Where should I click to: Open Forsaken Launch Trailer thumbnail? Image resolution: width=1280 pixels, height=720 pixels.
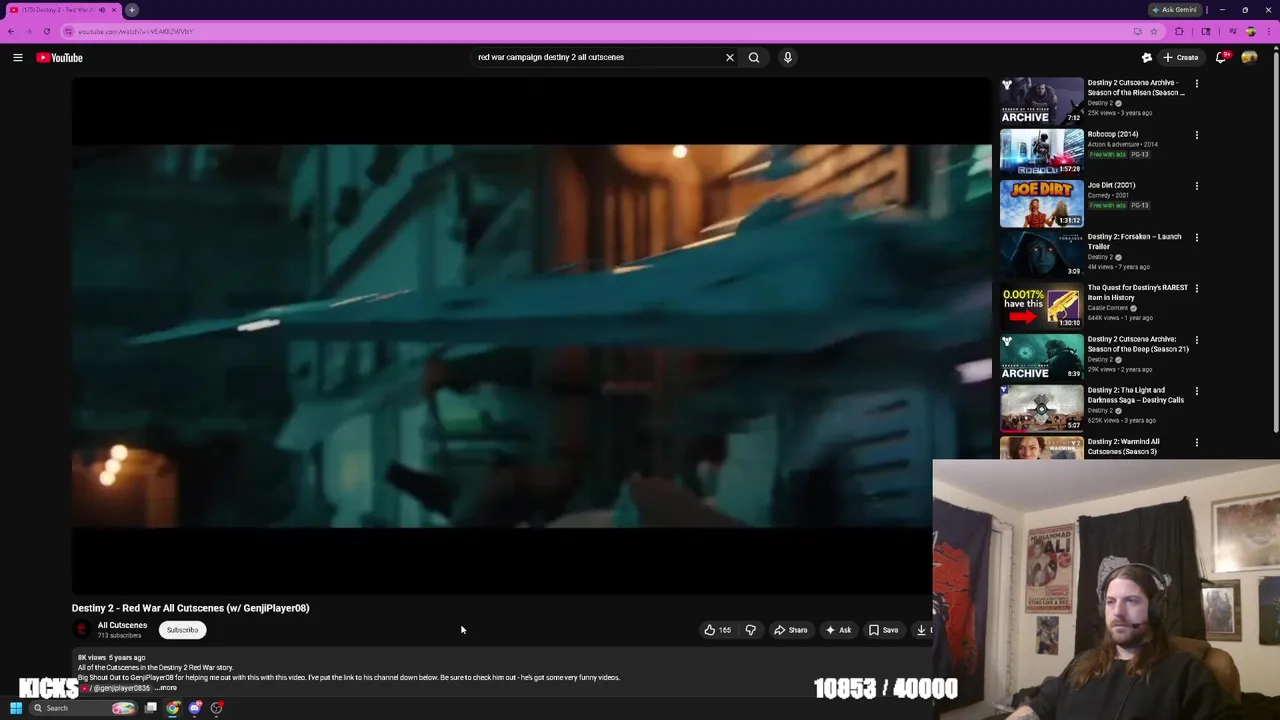click(x=1042, y=255)
